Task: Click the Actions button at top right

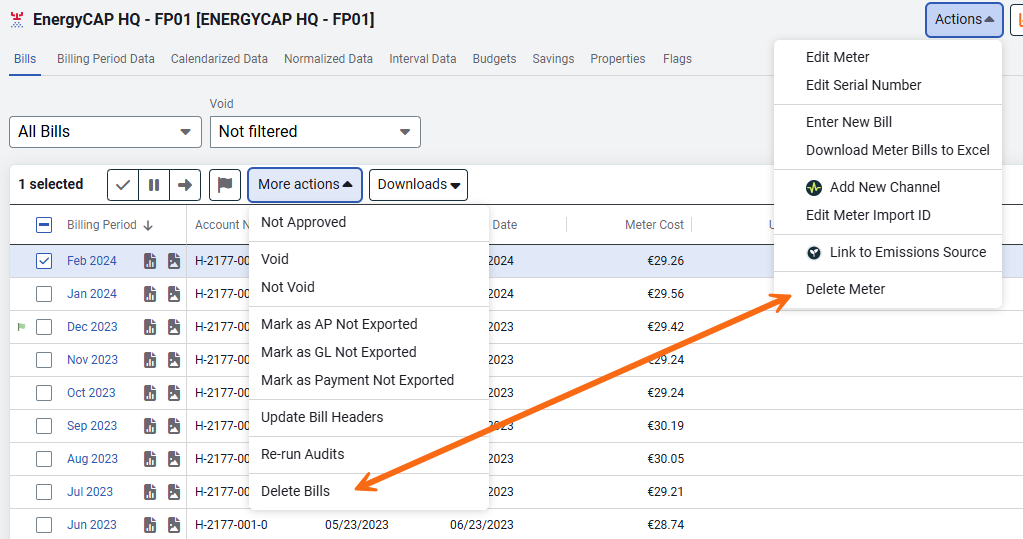Action: click(x=963, y=19)
